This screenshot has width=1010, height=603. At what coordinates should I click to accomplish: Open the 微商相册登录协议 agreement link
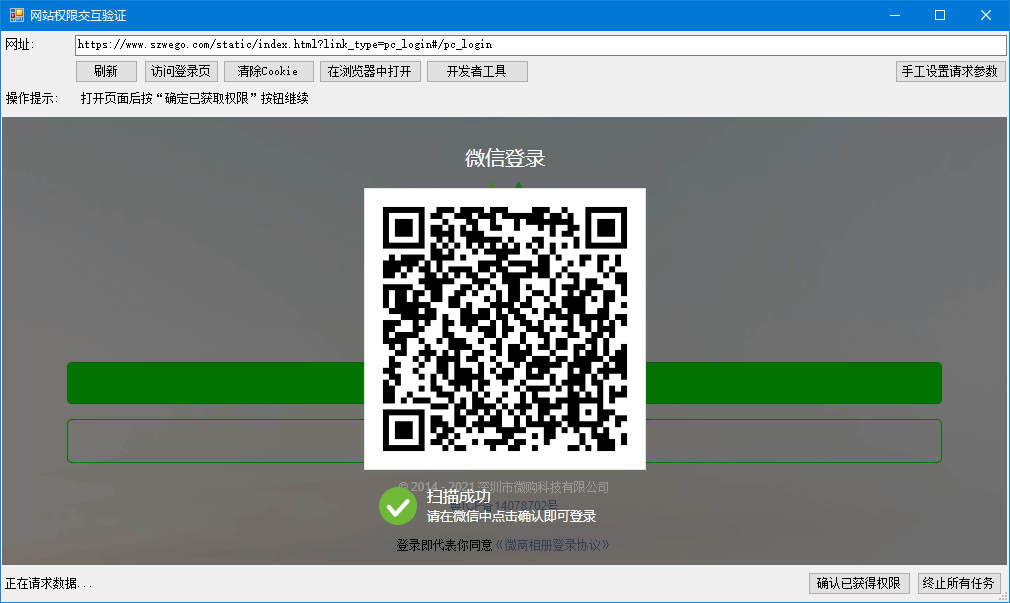pos(552,545)
